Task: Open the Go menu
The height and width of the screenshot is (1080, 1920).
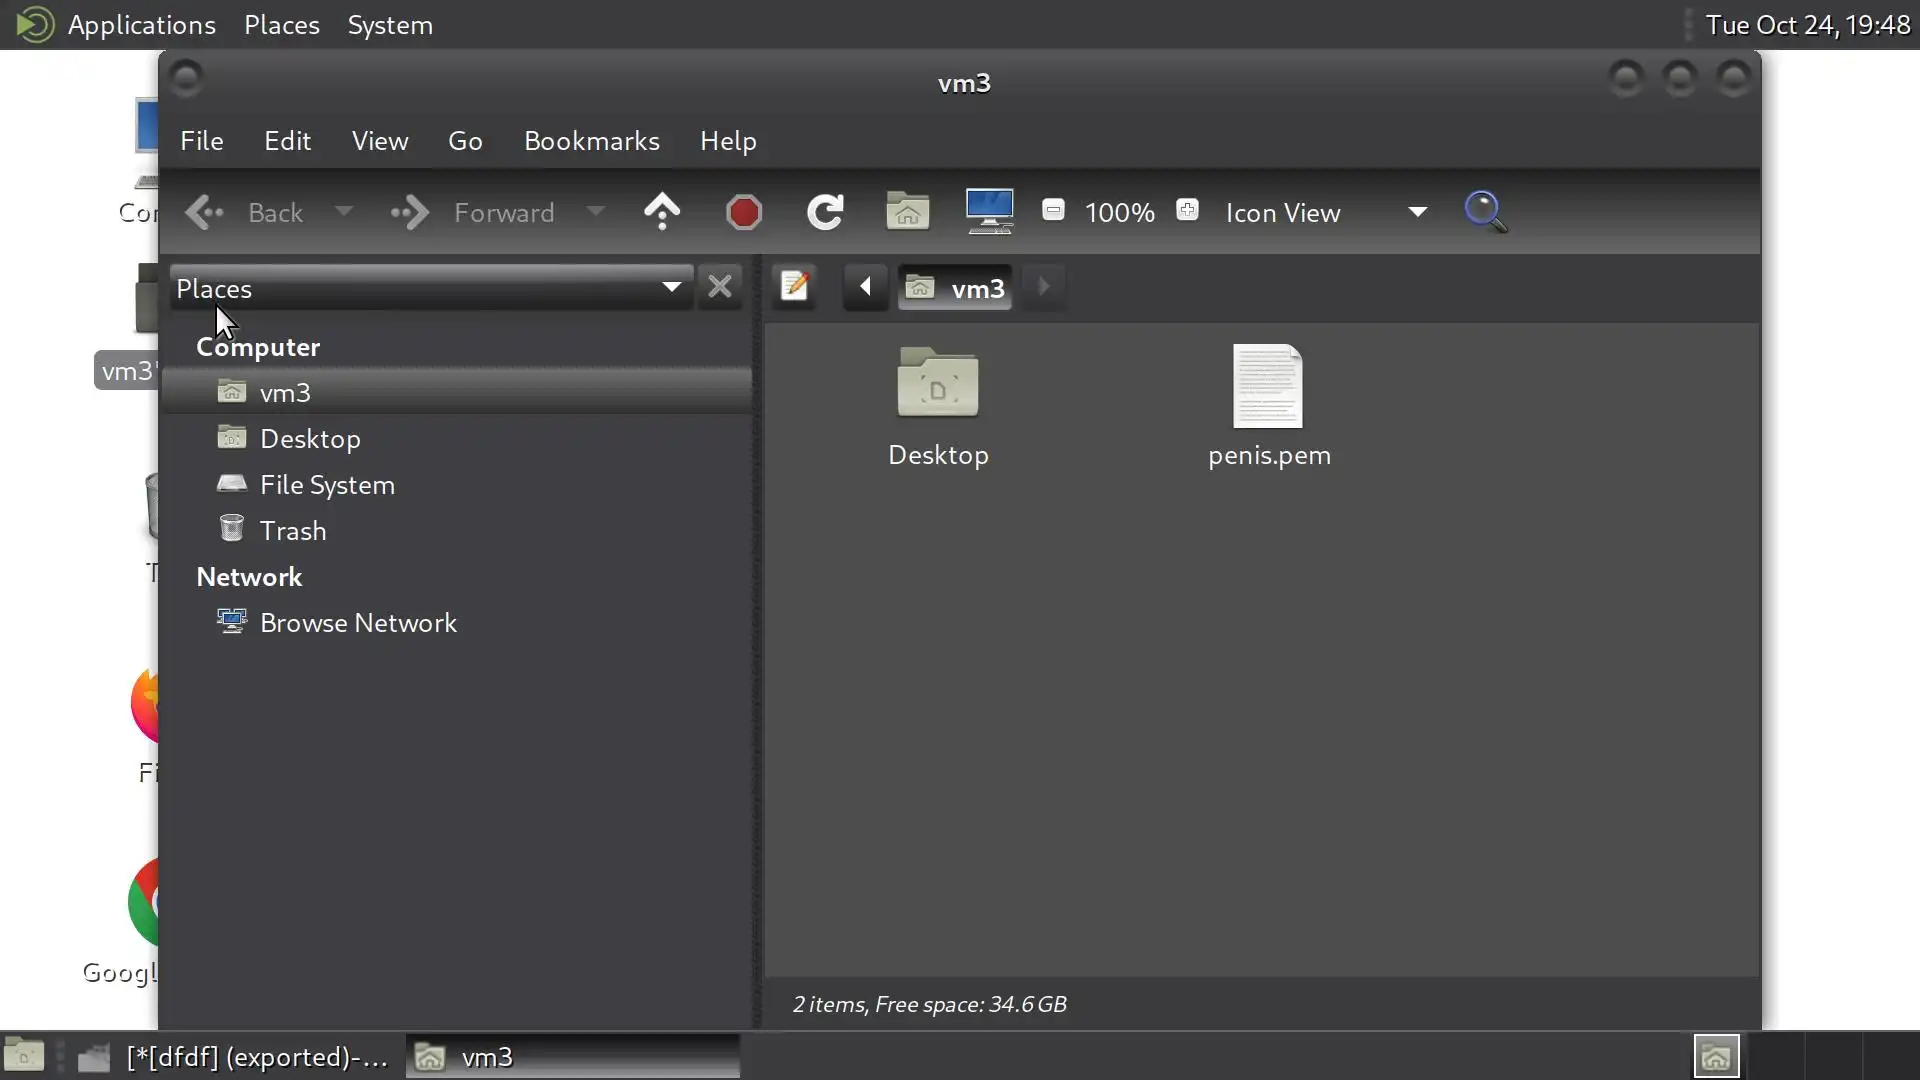Action: [465, 141]
